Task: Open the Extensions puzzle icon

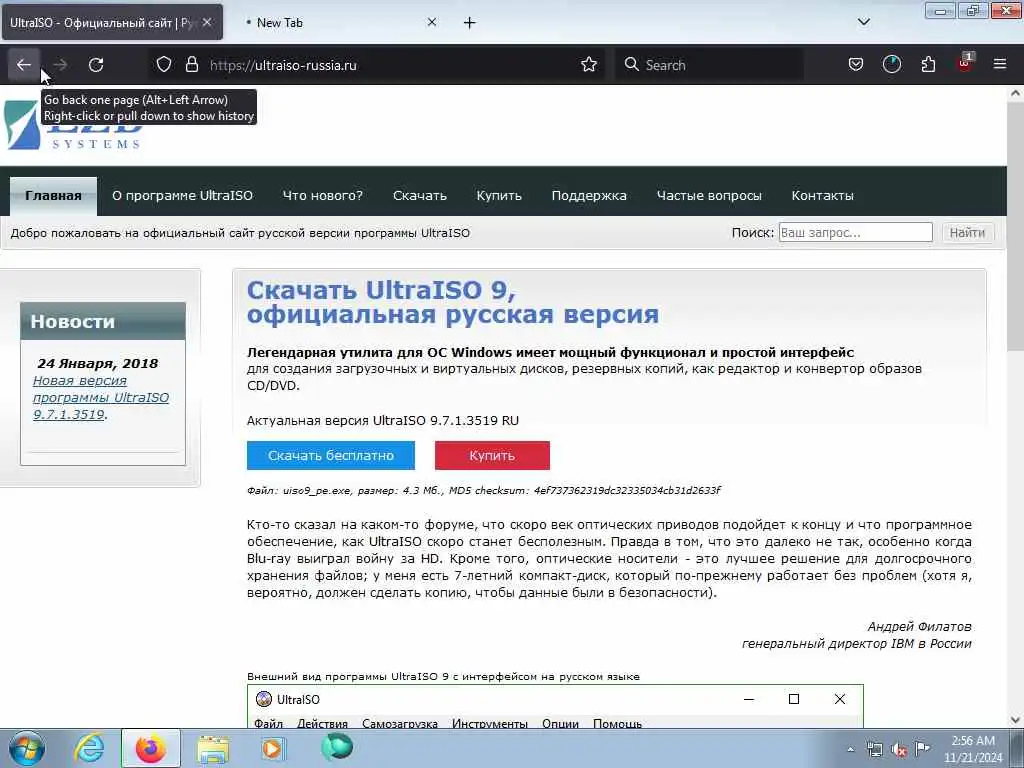Action: (x=928, y=65)
